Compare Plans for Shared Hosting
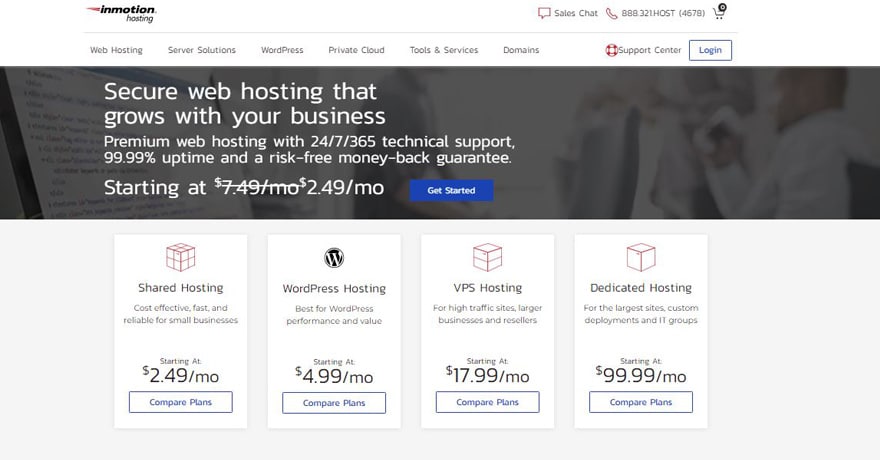 click(181, 402)
